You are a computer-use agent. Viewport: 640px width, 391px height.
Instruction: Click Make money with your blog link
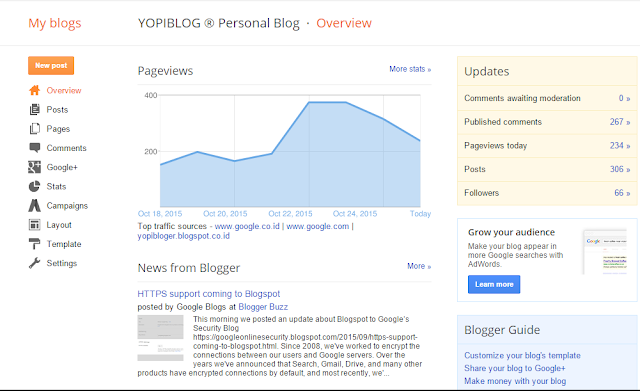click(515, 381)
